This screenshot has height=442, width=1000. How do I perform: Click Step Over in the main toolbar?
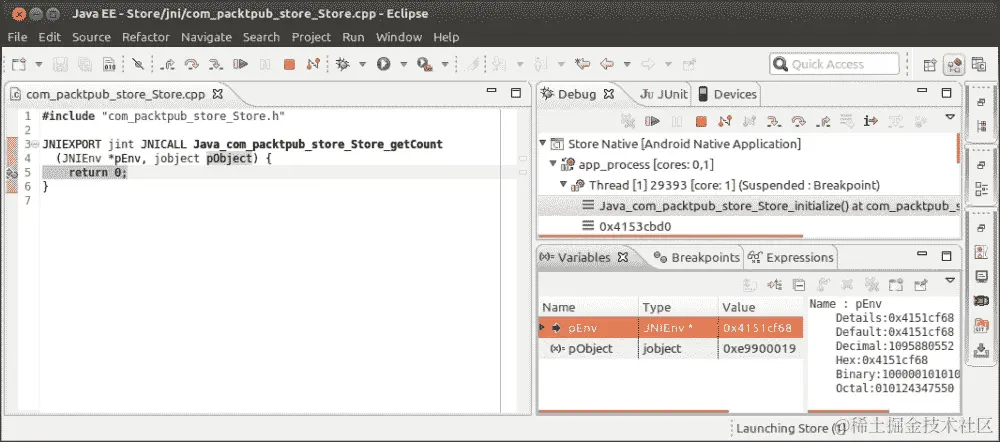191,64
